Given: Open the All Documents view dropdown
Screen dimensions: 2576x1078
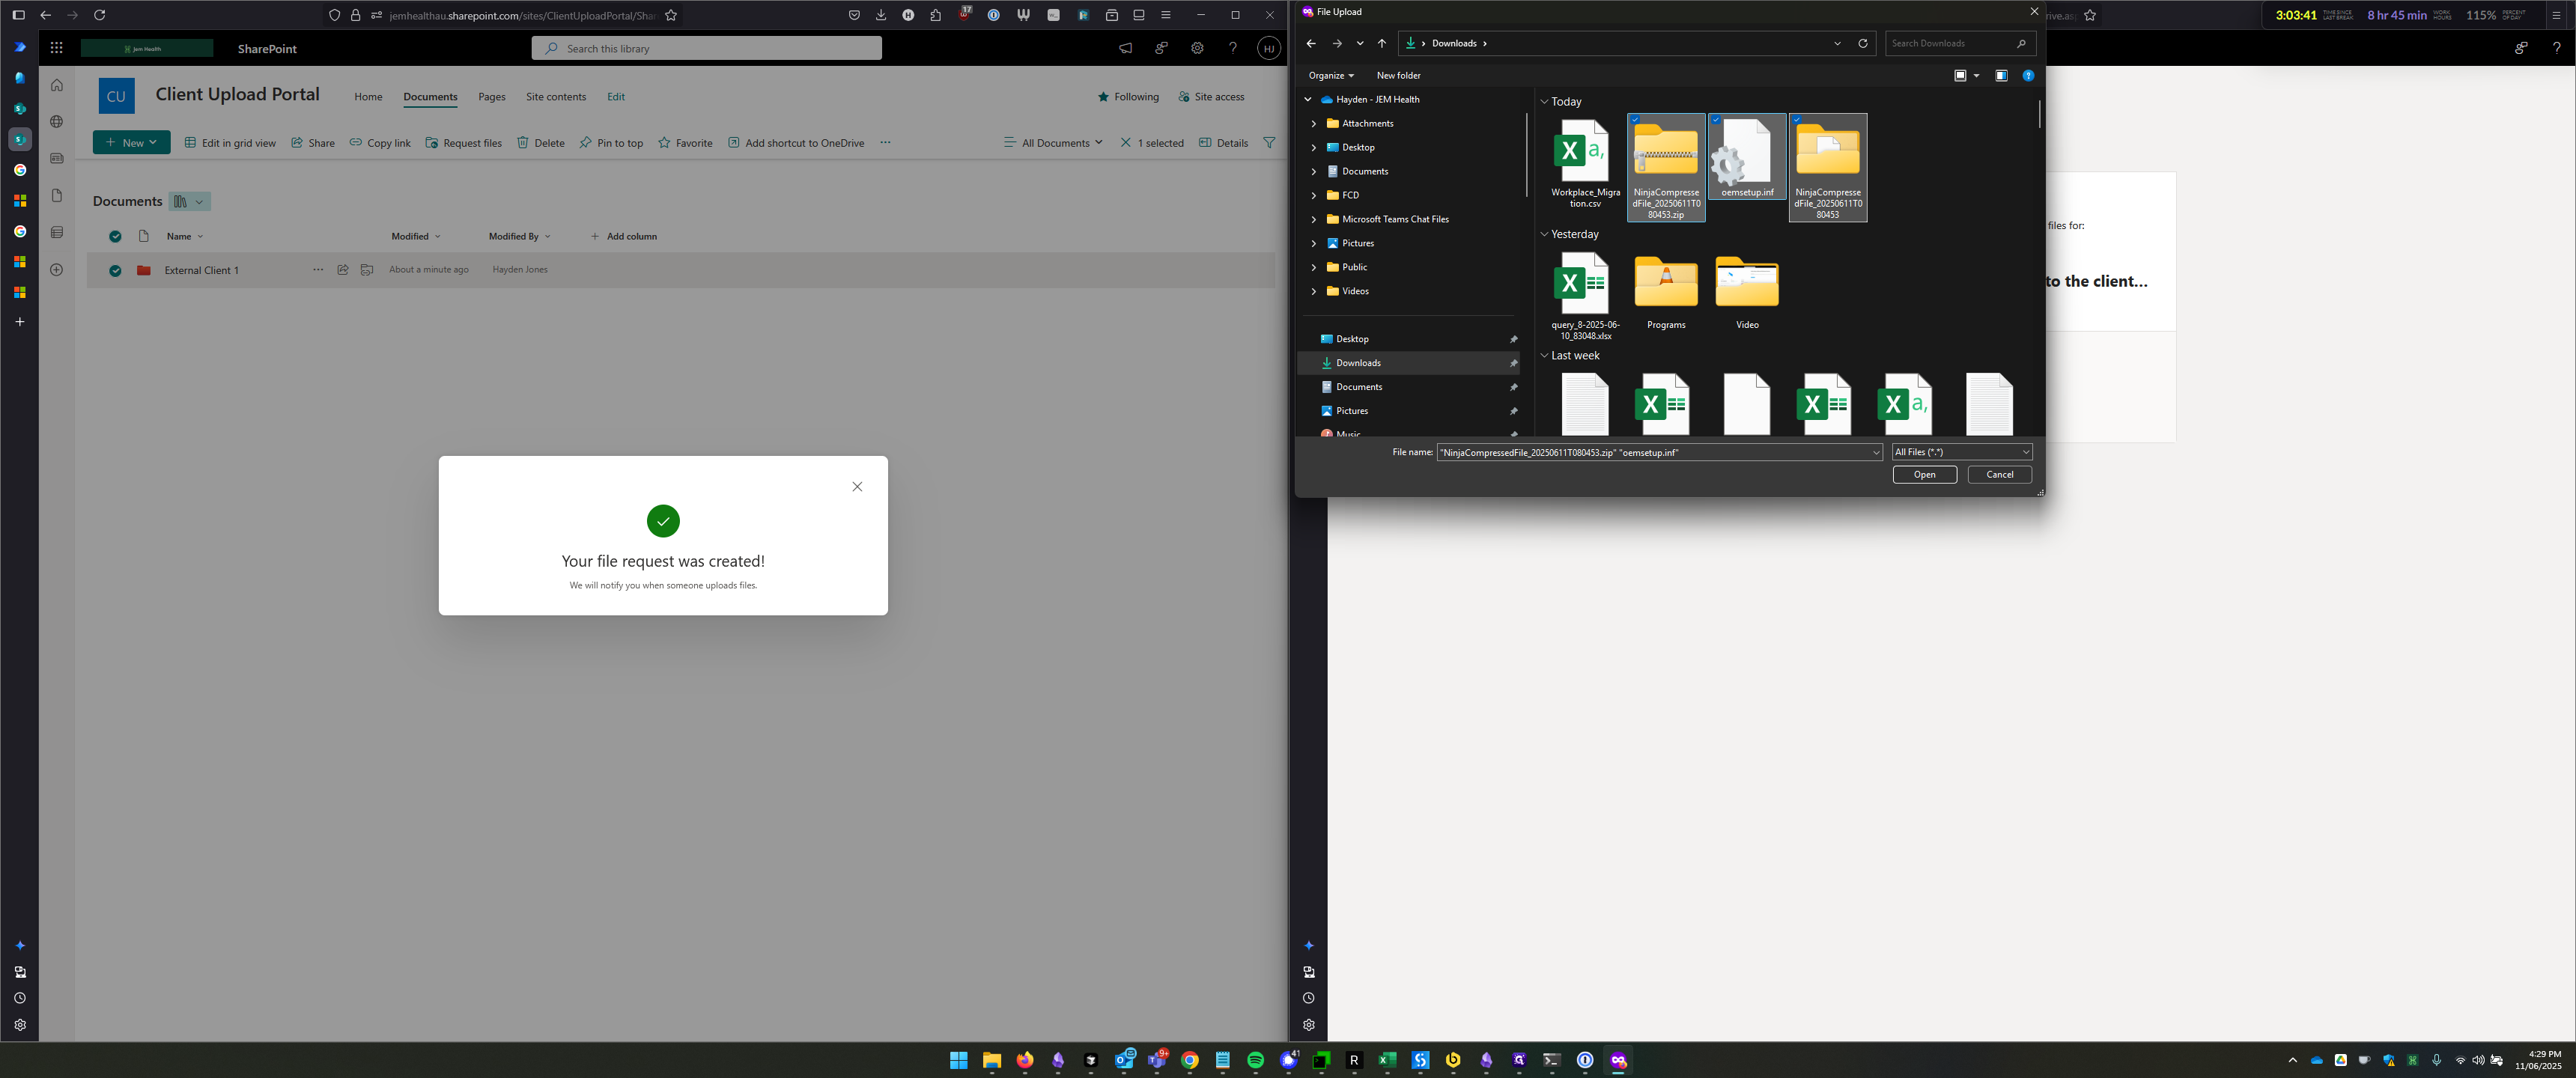Looking at the screenshot, I should (1053, 143).
